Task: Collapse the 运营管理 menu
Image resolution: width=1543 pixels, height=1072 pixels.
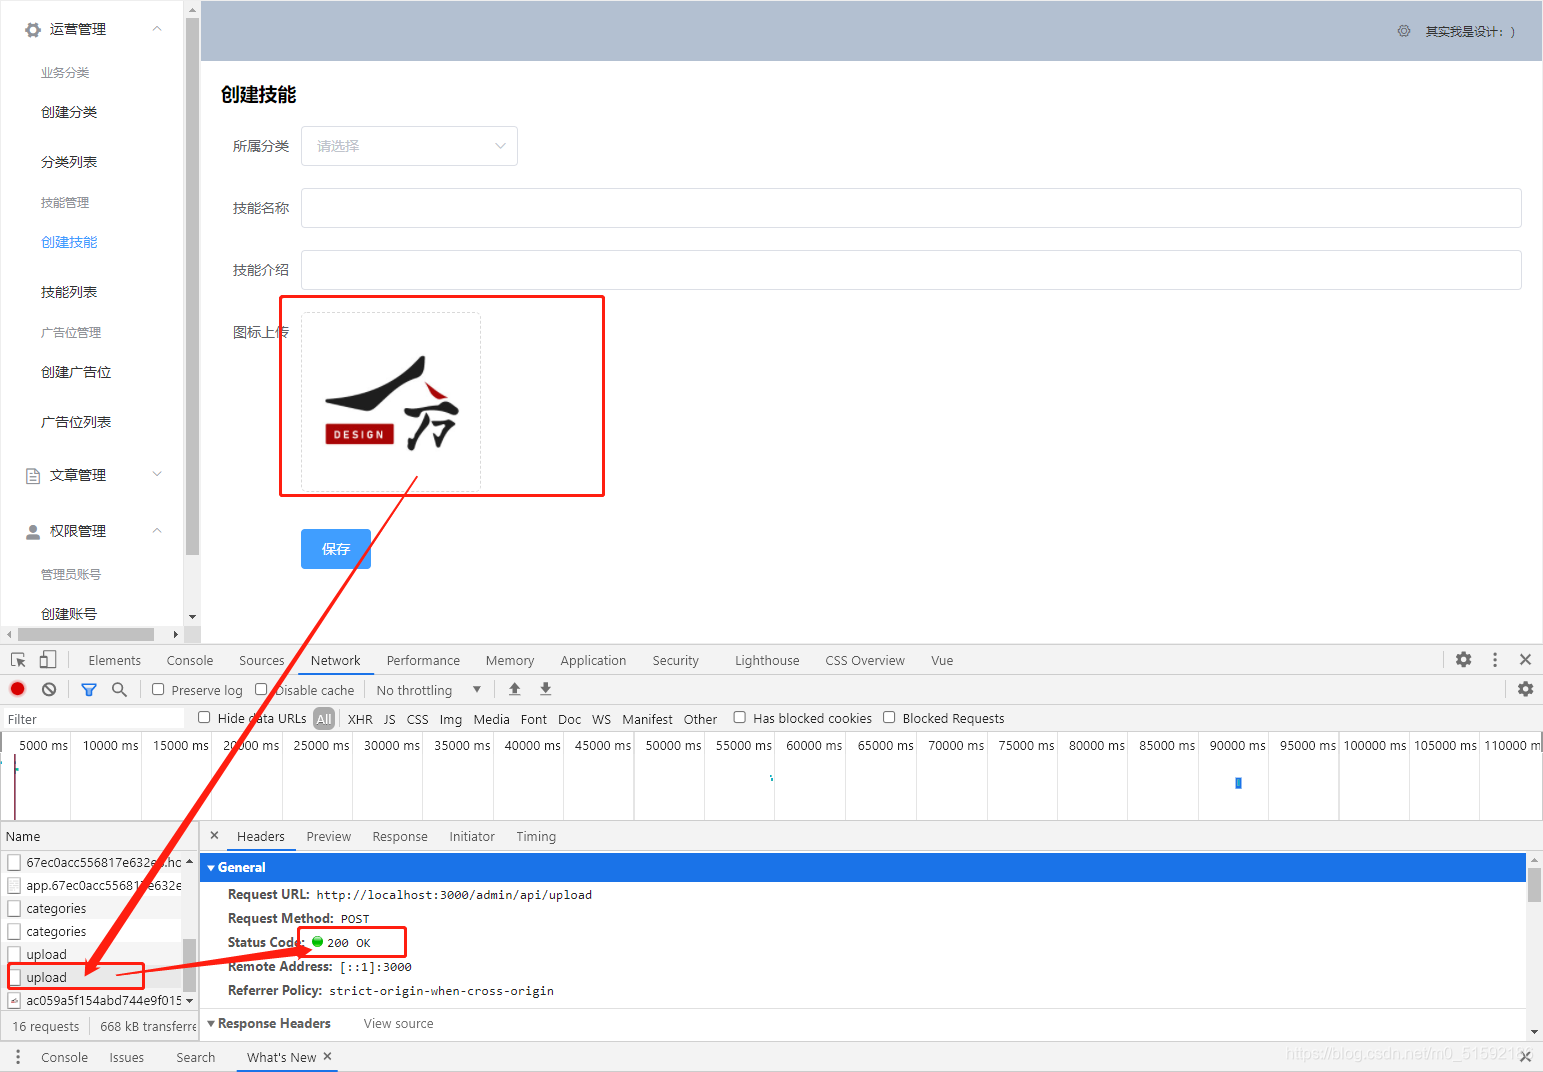Action: pyautogui.click(x=157, y=29)
